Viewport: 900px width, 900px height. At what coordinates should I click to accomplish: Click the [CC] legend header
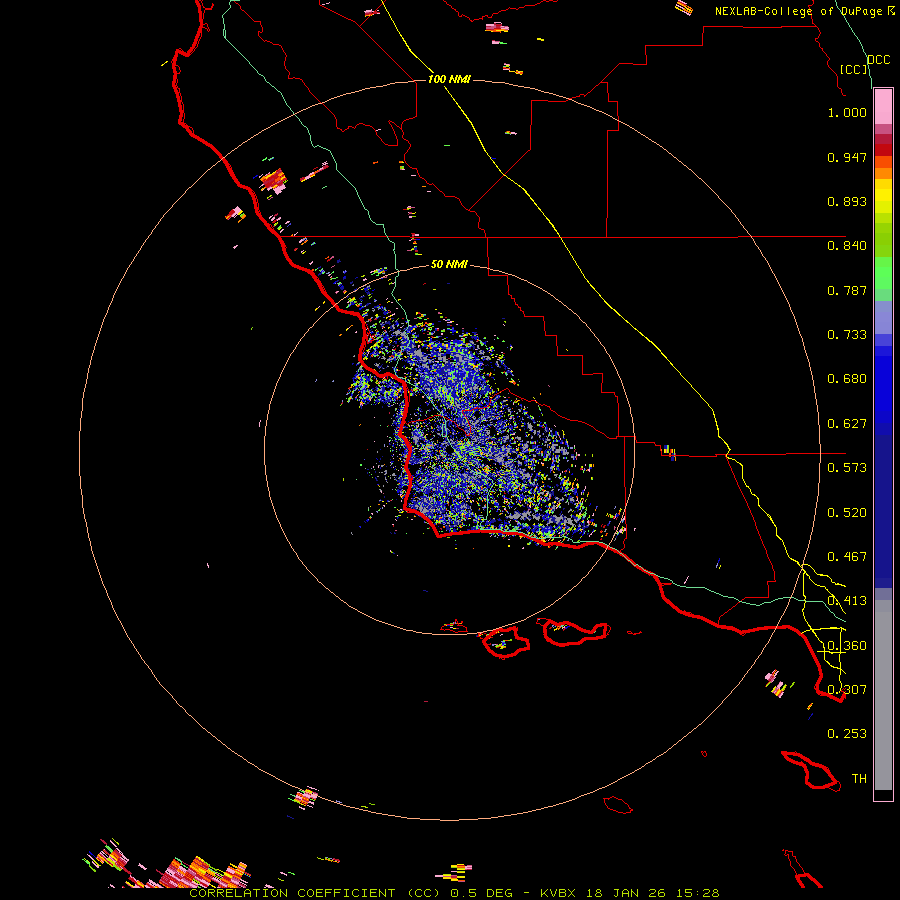853,69
